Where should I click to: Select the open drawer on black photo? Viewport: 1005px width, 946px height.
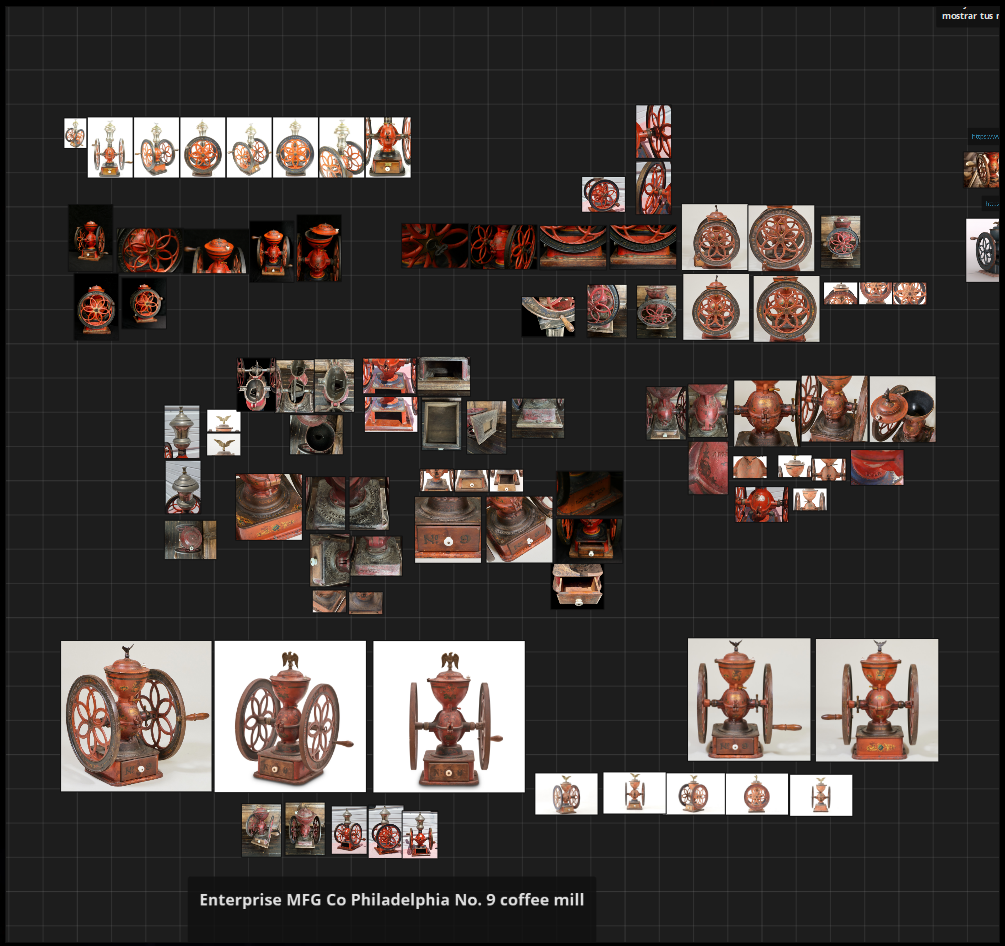[x=577, y=586]
